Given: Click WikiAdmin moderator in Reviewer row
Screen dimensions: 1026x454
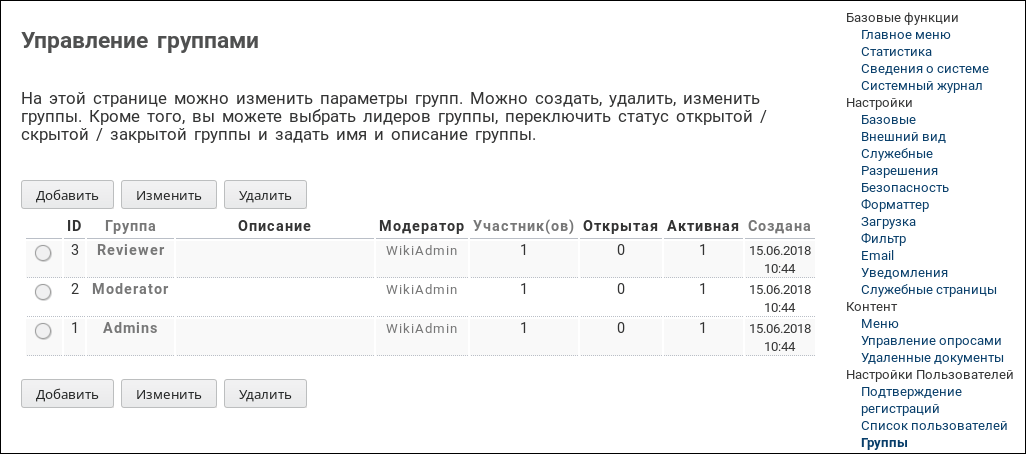Looking at the screenshot, I should point(421,251).
